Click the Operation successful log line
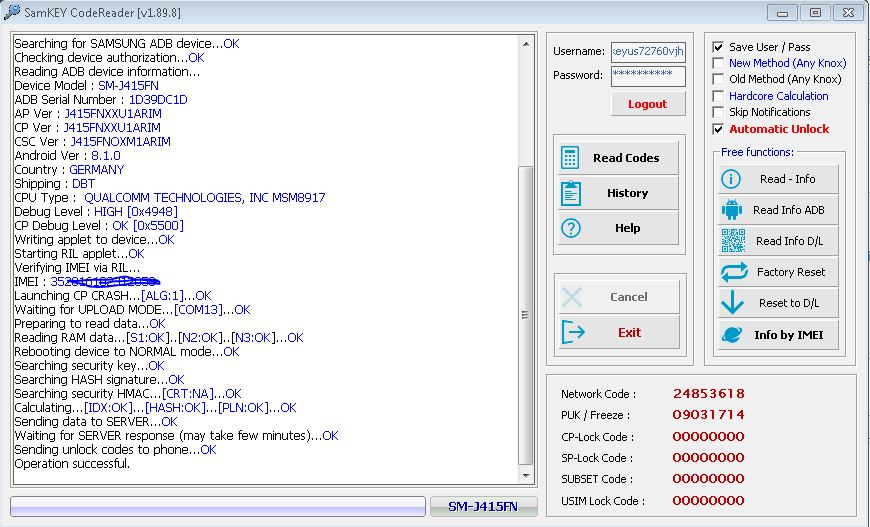 72,464
